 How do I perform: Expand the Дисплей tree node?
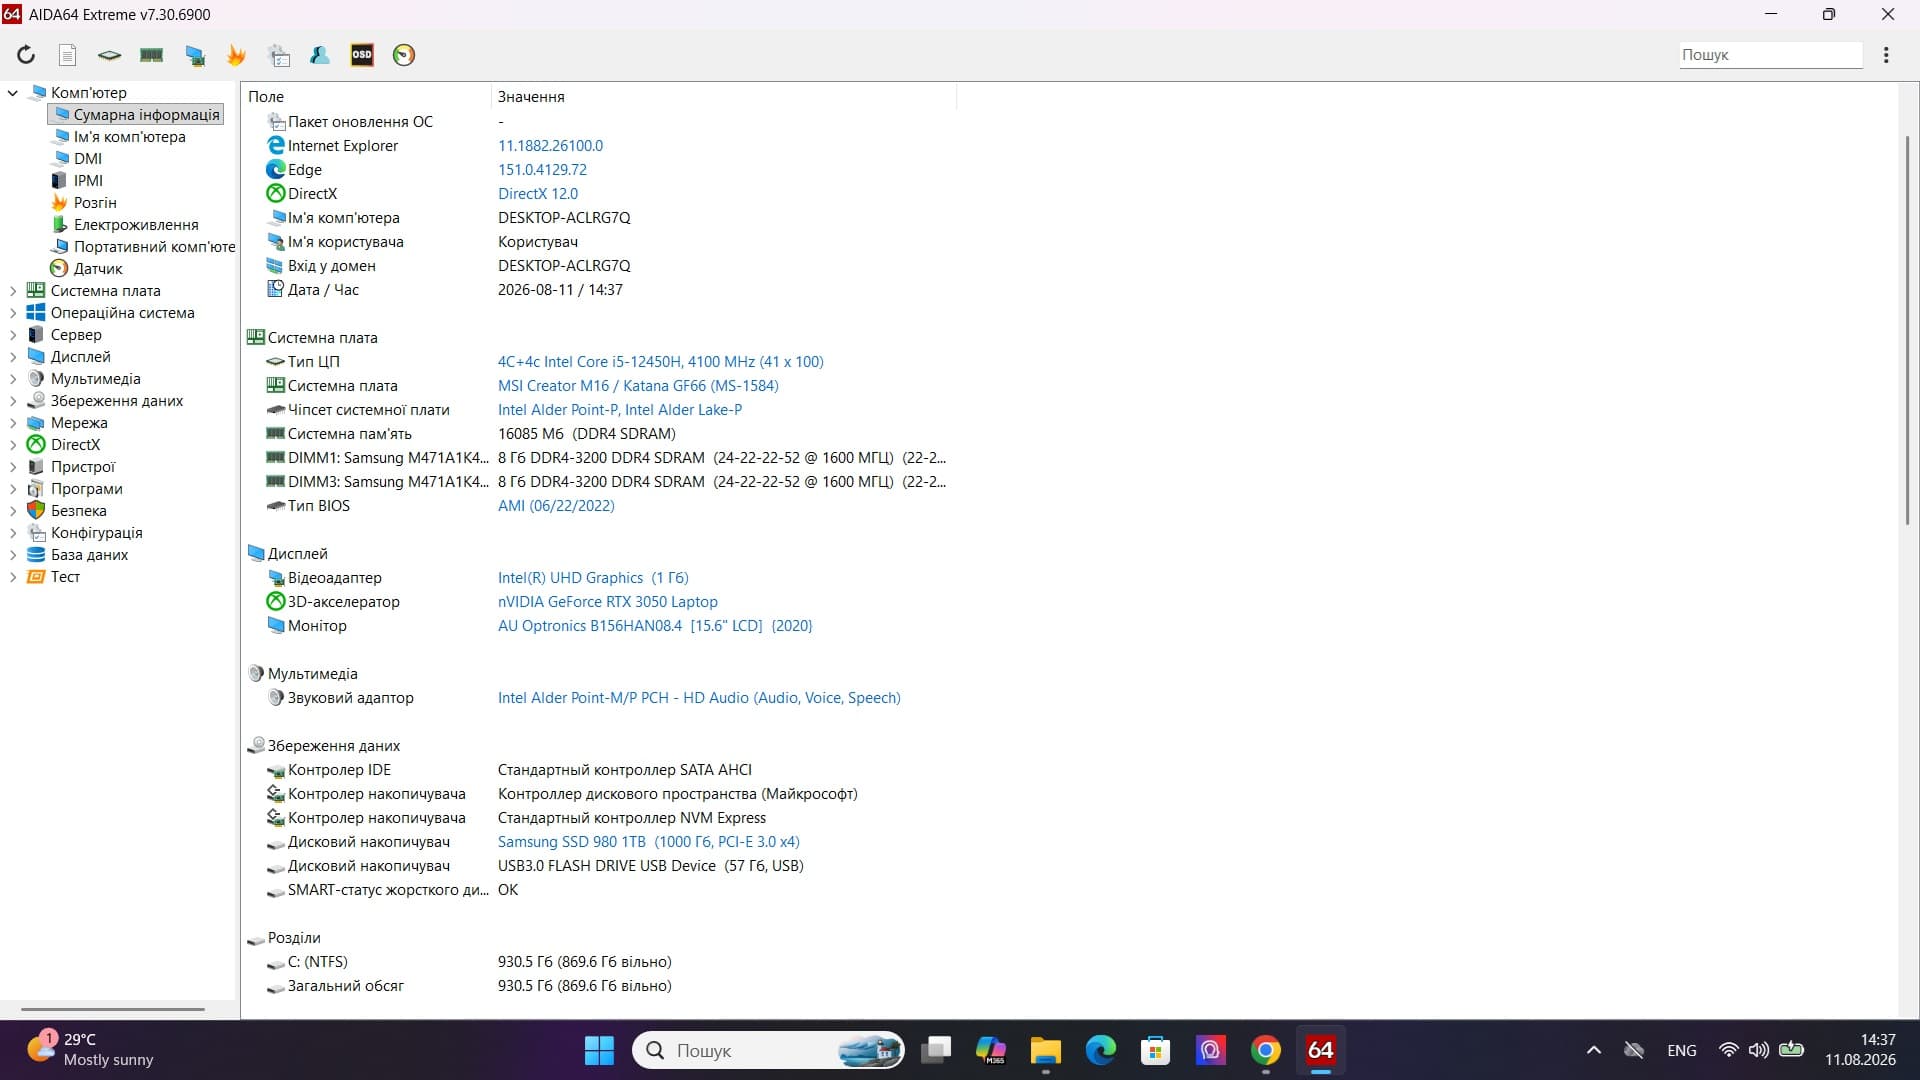(x=13, y=357)
